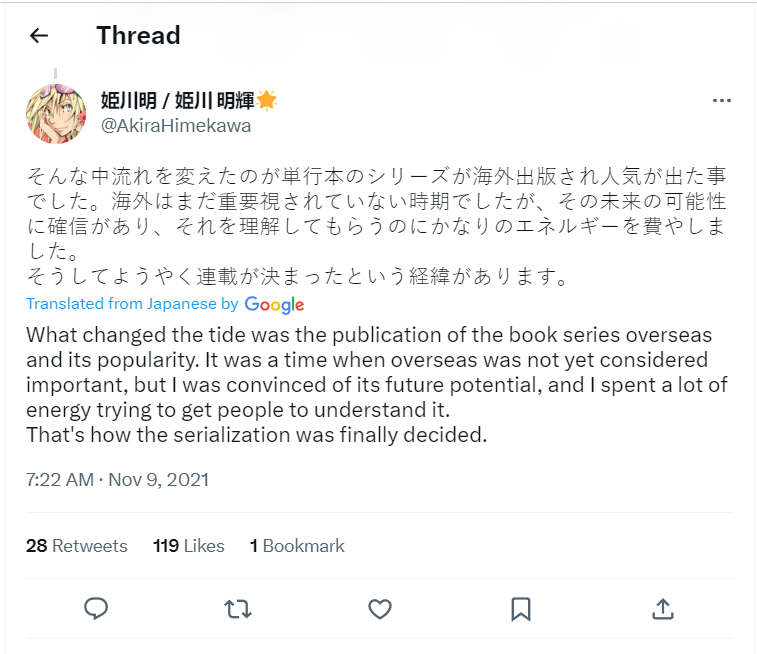Click the English translated tweet text
The image size is (757, 654).
[x=370, y=383]
